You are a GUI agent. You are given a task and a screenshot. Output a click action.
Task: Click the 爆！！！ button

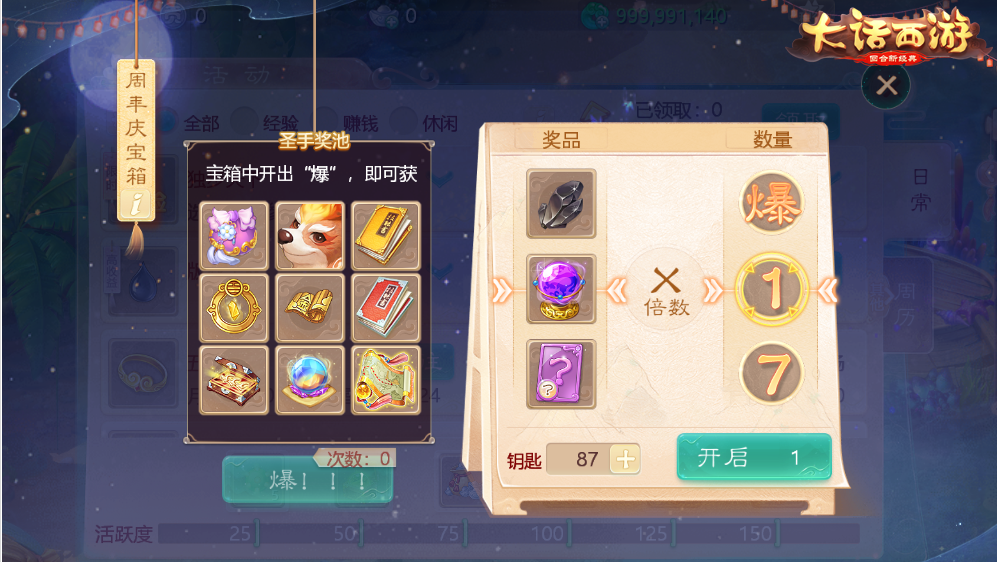[308, 480]
